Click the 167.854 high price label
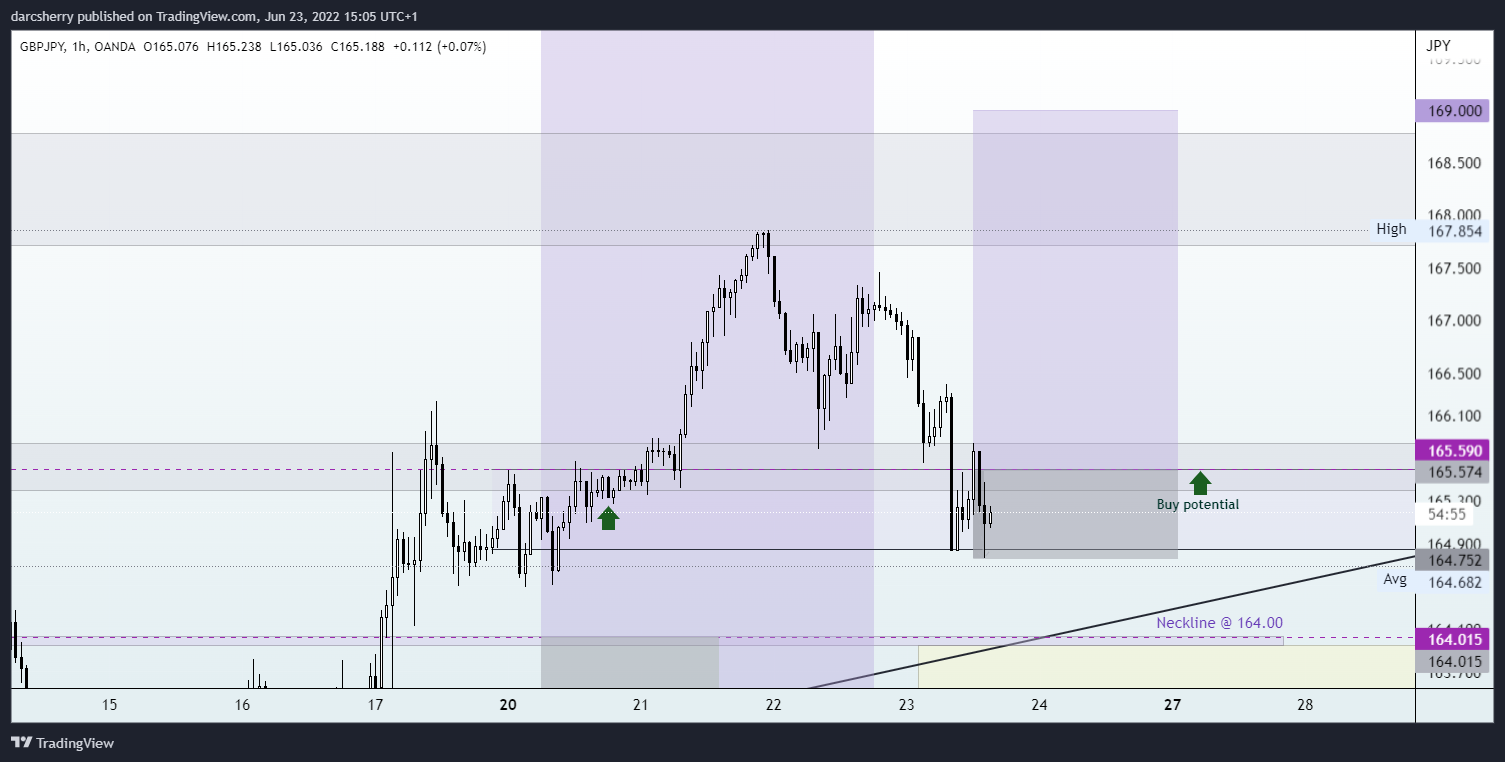Image resolution: width=1505 pixels, height=762 pixels. (x=1454, y=231)
